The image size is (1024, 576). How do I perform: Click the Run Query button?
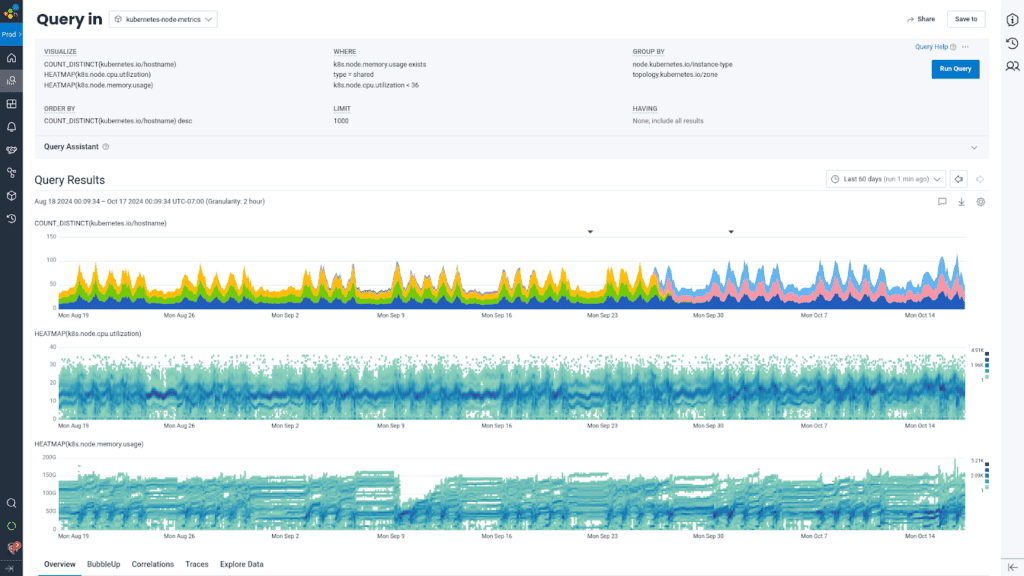pos(955,69)
